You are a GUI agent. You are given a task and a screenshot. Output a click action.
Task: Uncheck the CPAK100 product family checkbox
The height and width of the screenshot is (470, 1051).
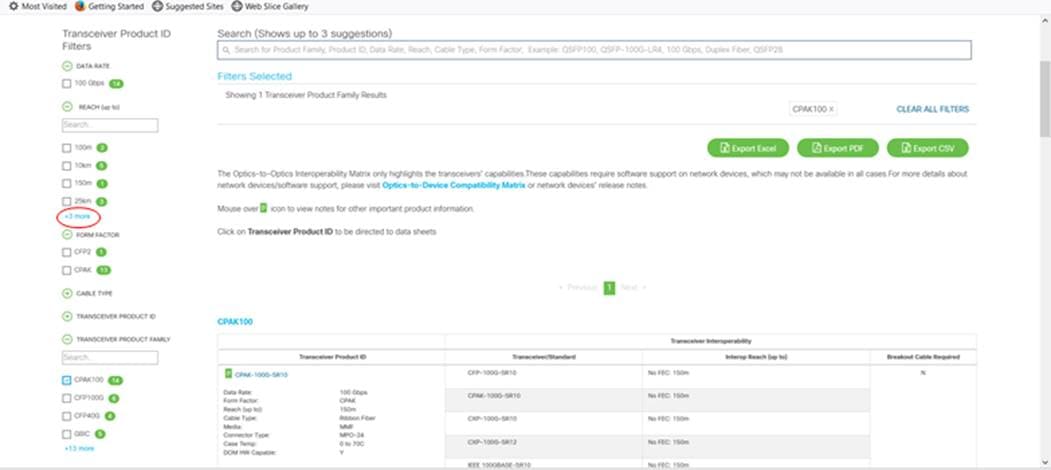point(66,380)
